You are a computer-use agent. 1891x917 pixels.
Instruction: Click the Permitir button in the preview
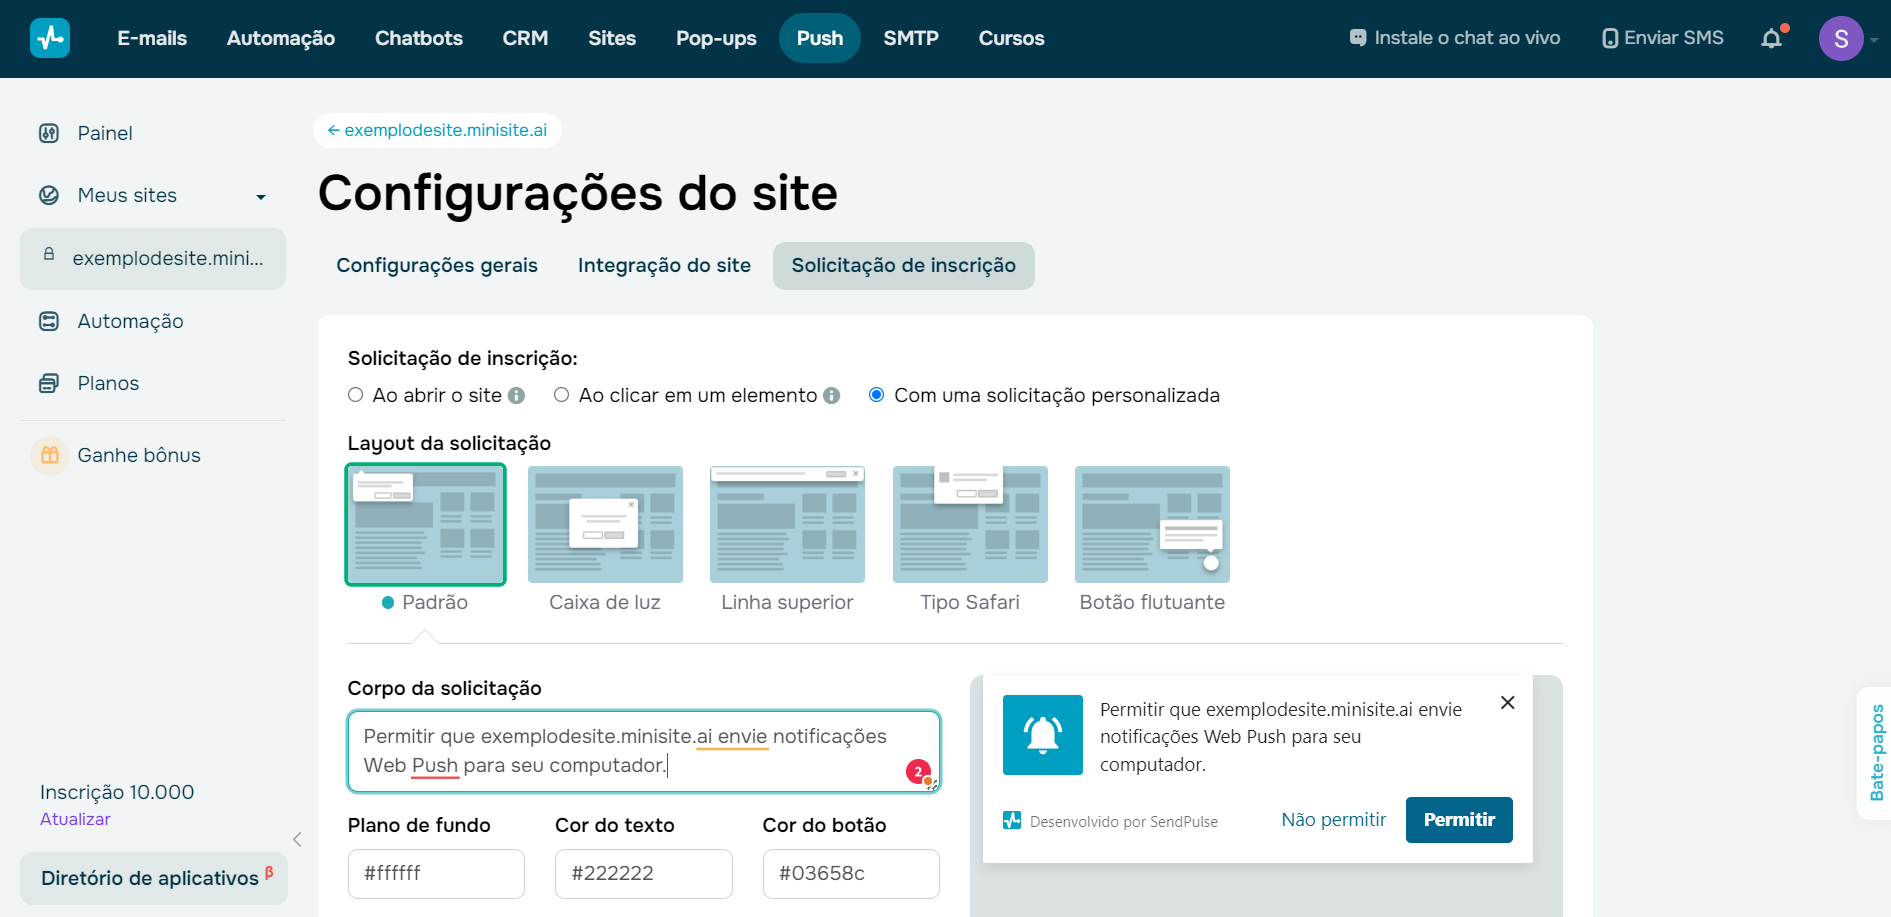pyautogui.click(x=1458, y=819)
